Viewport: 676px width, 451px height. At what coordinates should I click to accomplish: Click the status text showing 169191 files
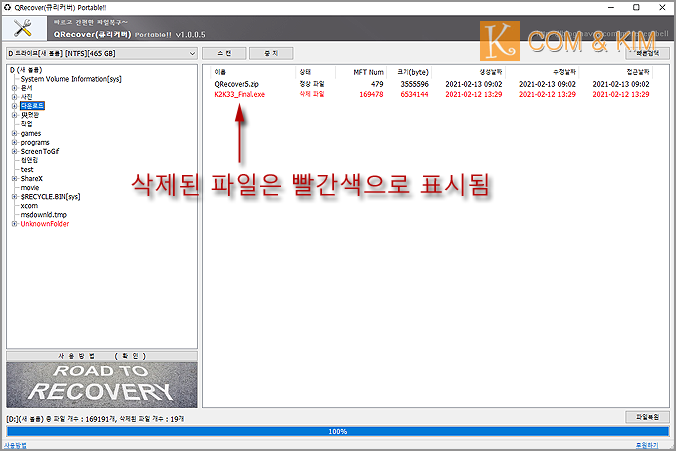[95, 419]
